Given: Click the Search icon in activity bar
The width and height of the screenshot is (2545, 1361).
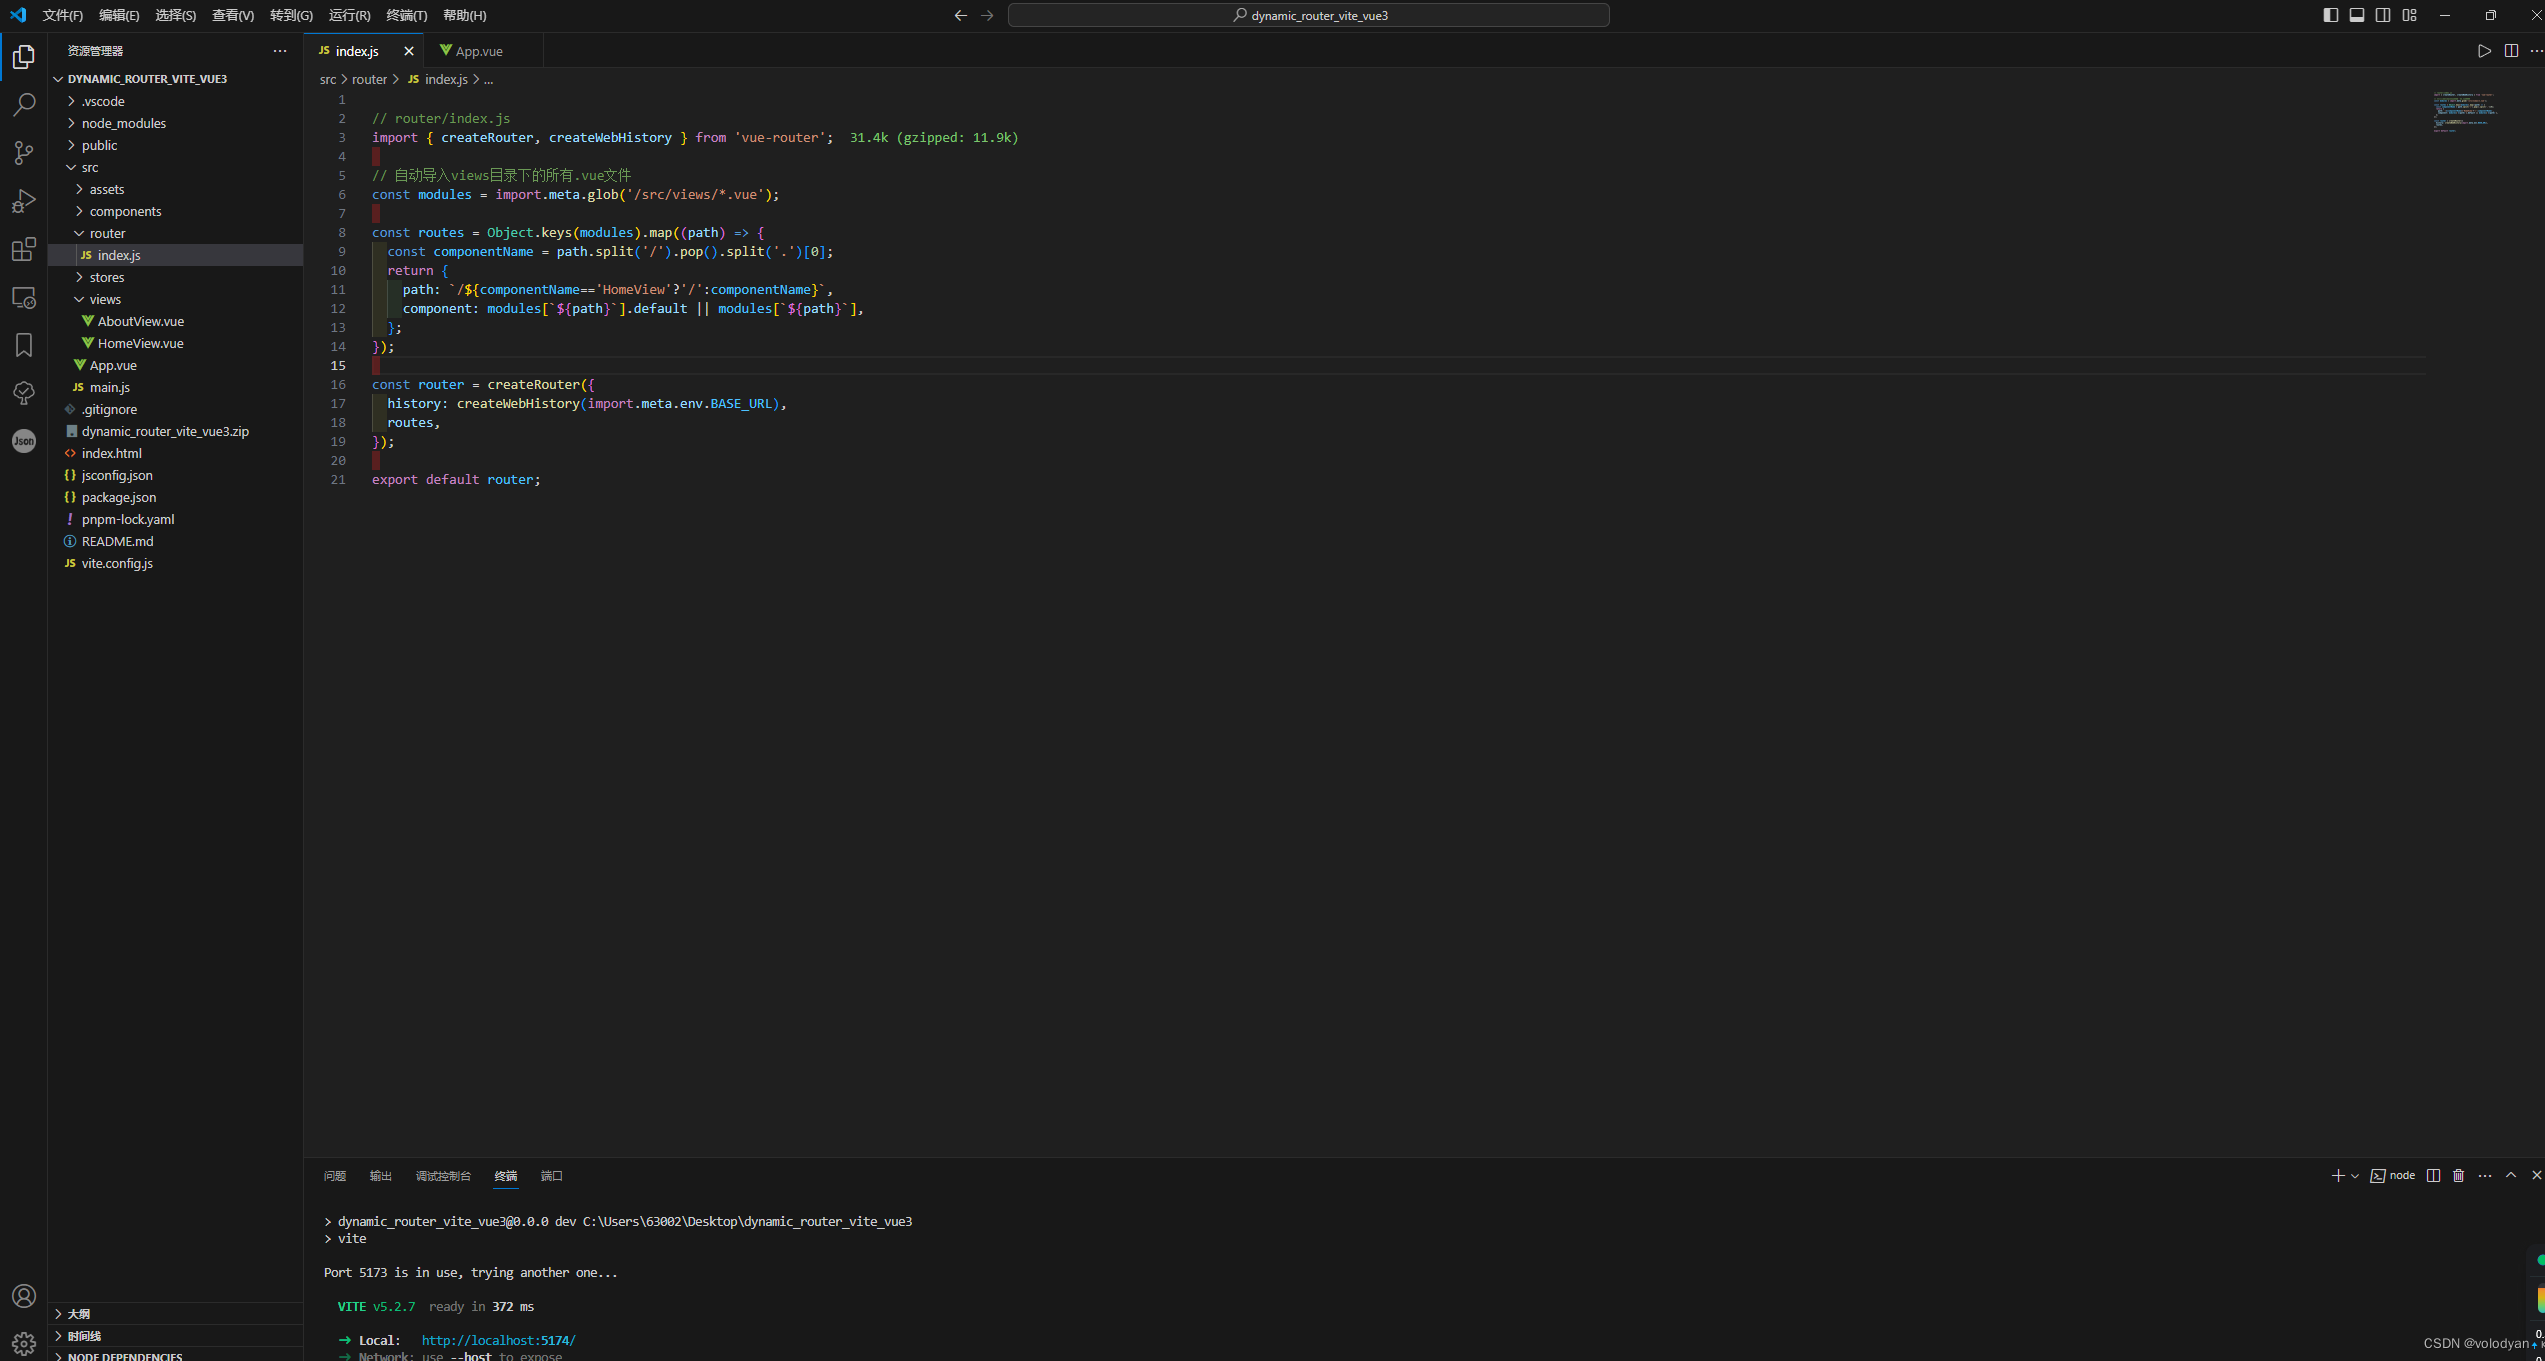Looking at the screenshot, I should (22, 103).
